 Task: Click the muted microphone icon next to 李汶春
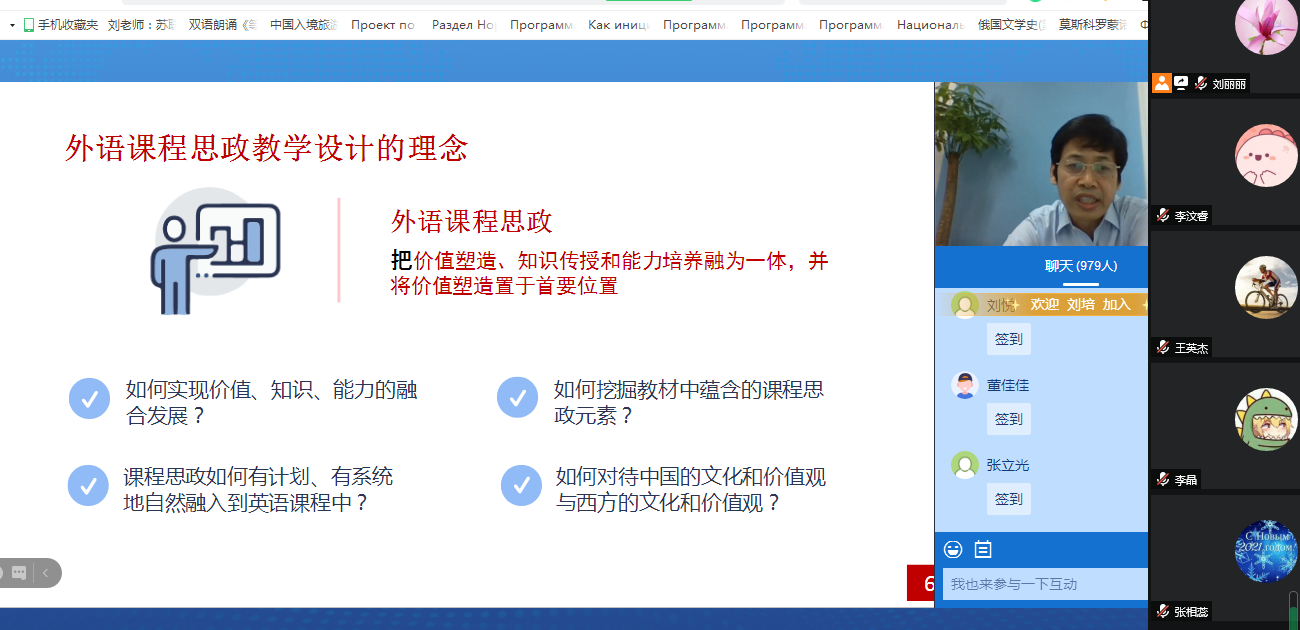1163,215
